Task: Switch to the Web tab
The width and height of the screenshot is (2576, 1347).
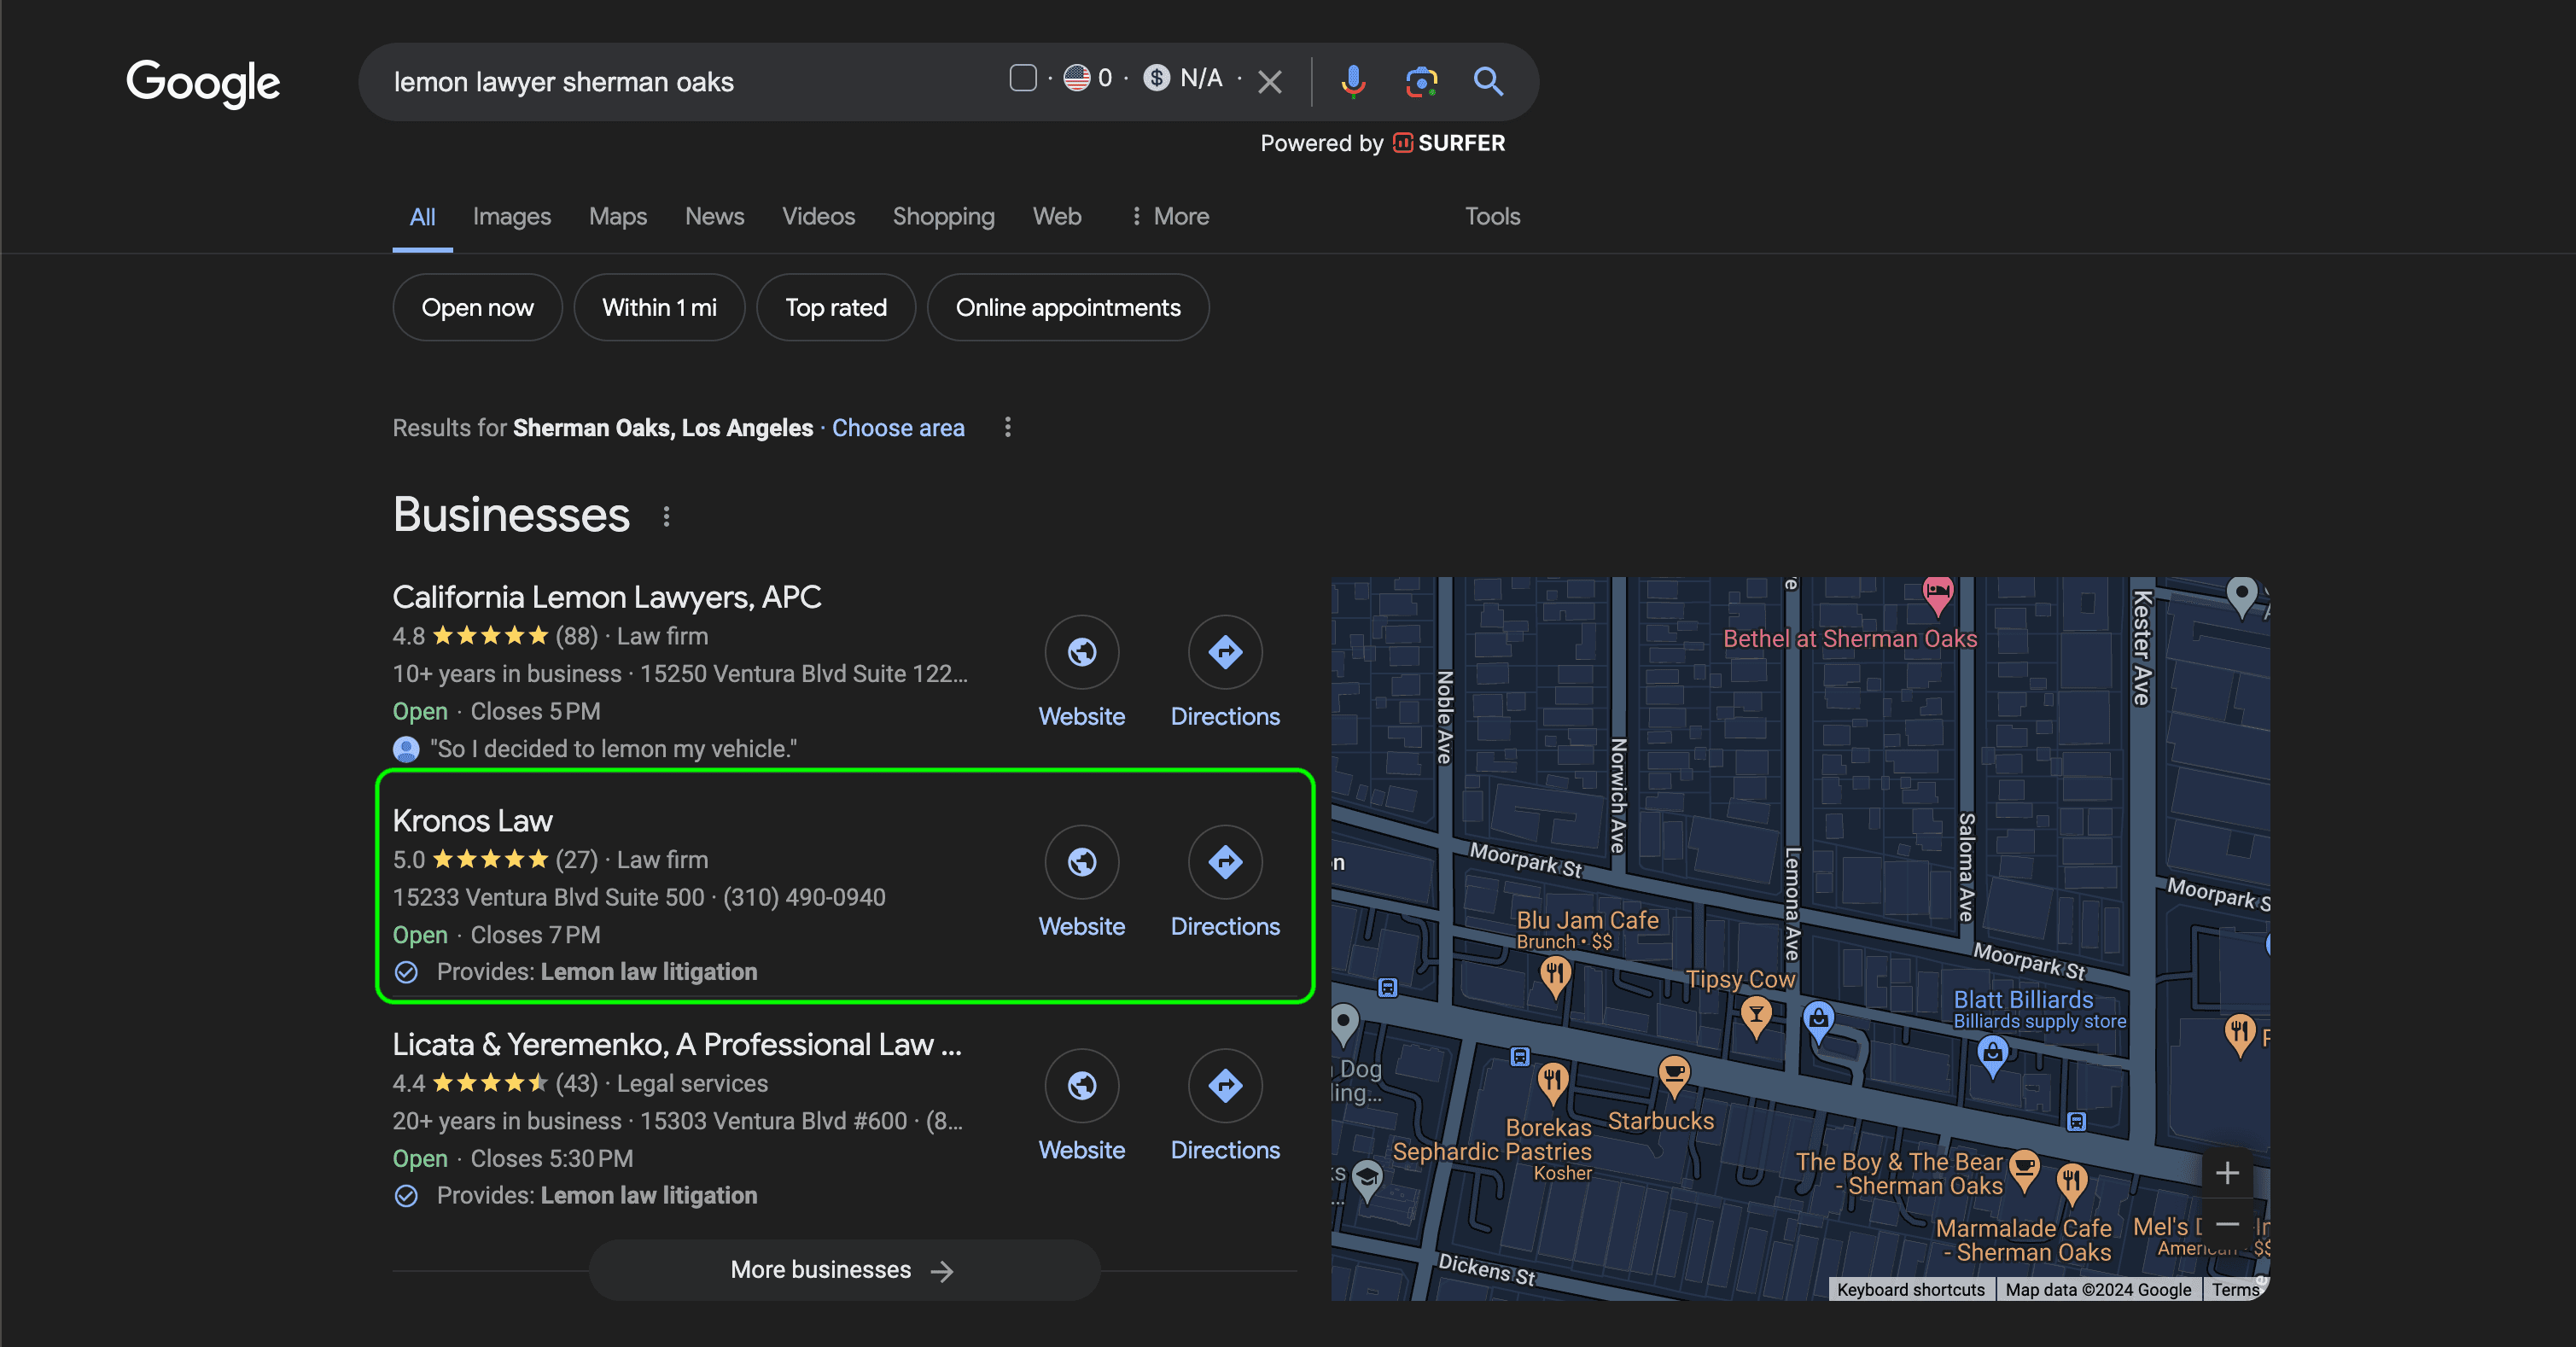Action: pyautogui.click(x=1056, y=216)
